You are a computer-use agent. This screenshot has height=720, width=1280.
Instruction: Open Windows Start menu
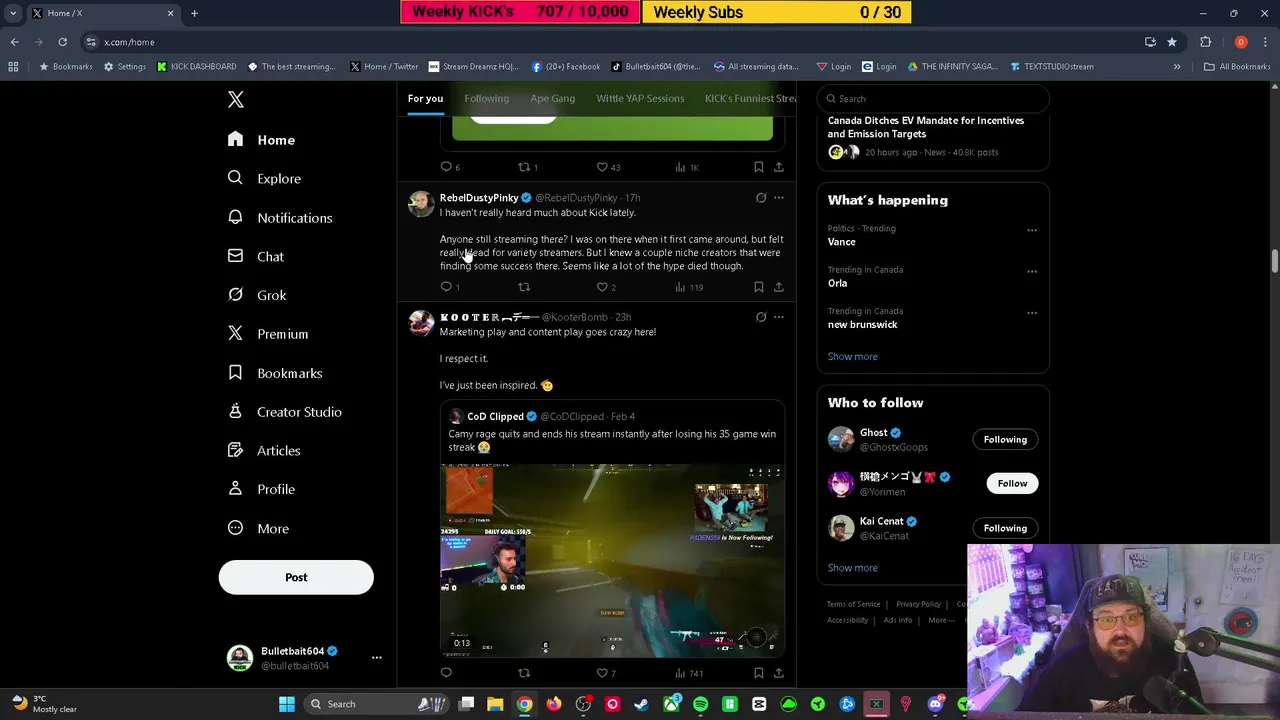287,704
